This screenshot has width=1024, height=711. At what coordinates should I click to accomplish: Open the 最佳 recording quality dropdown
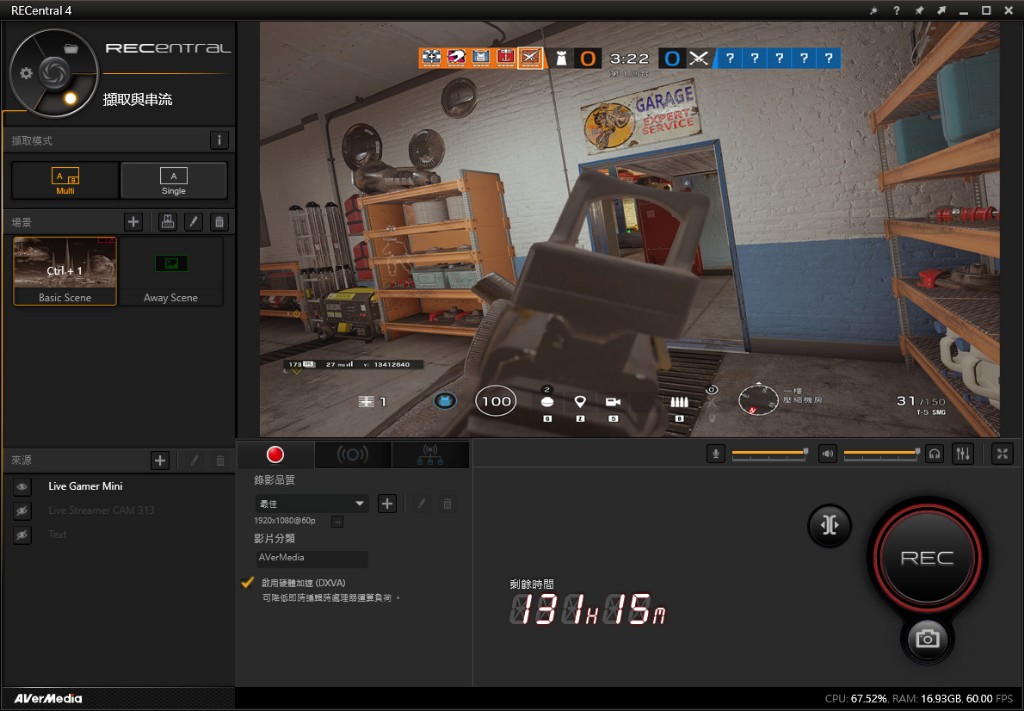(311, 503)
